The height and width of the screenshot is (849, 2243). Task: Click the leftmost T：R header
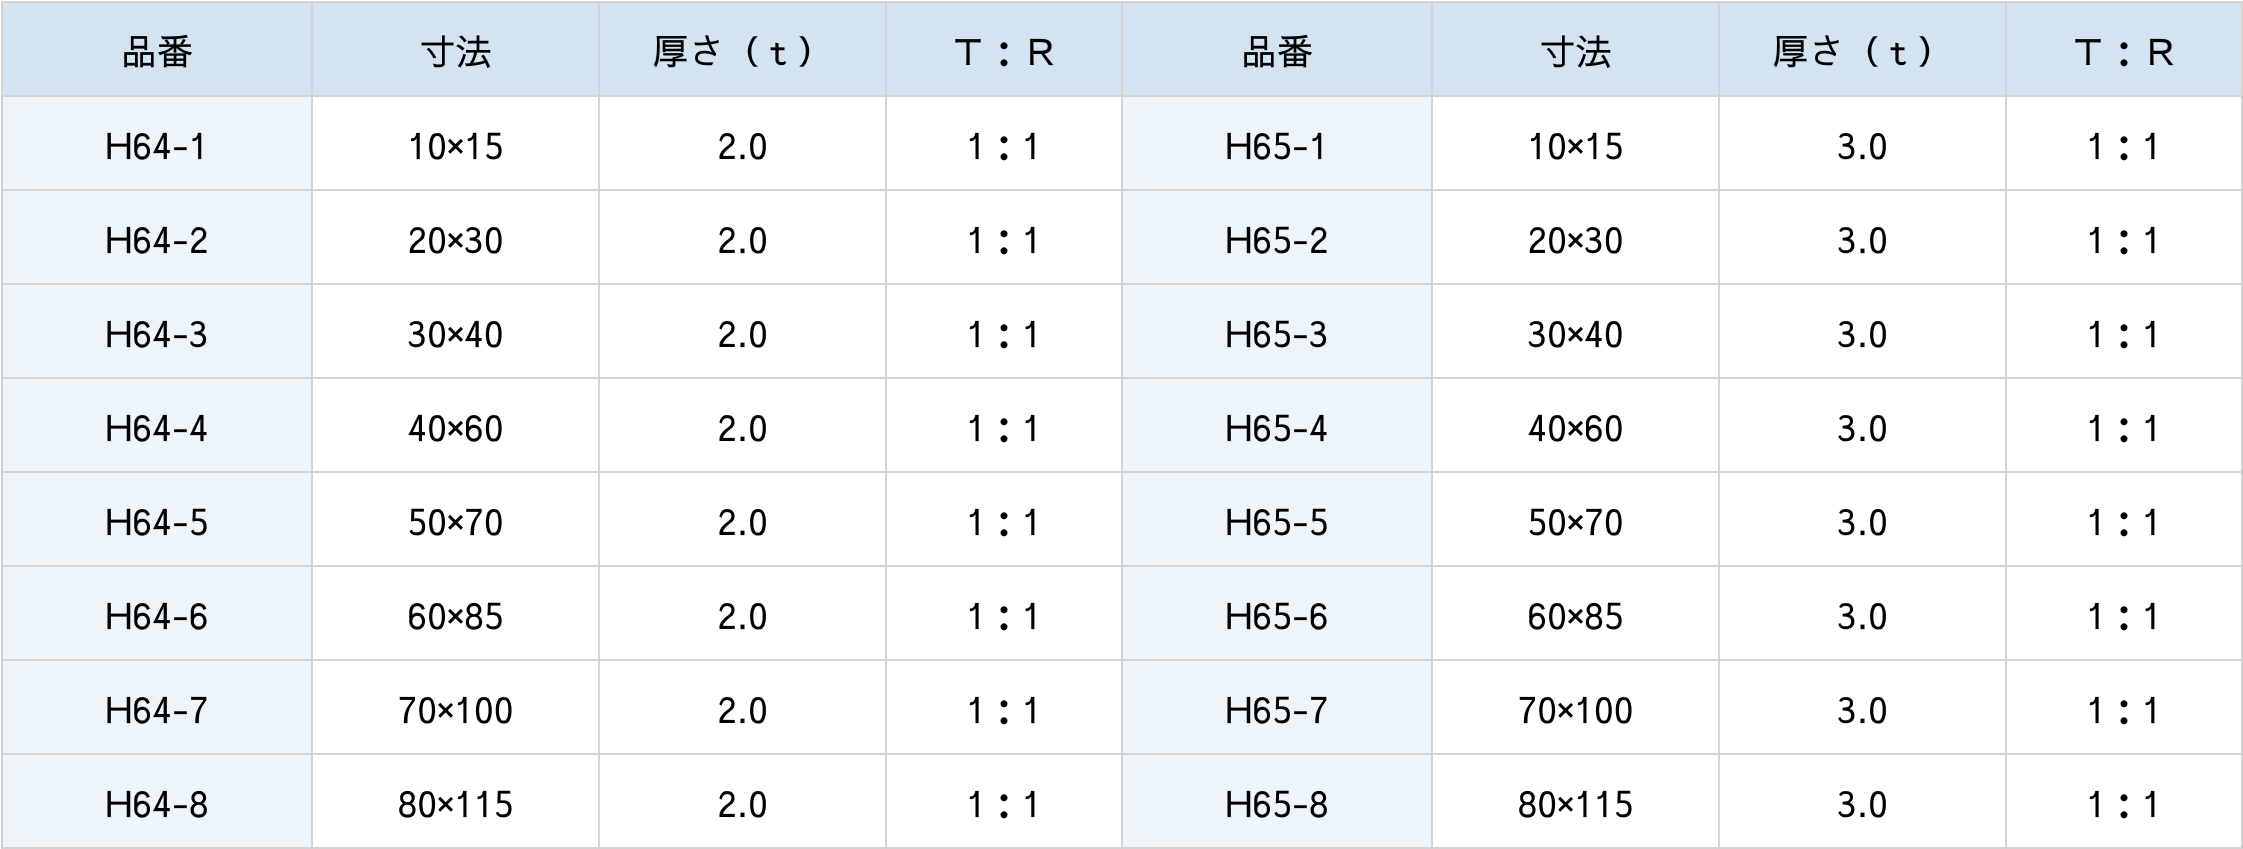point(1003,52)
